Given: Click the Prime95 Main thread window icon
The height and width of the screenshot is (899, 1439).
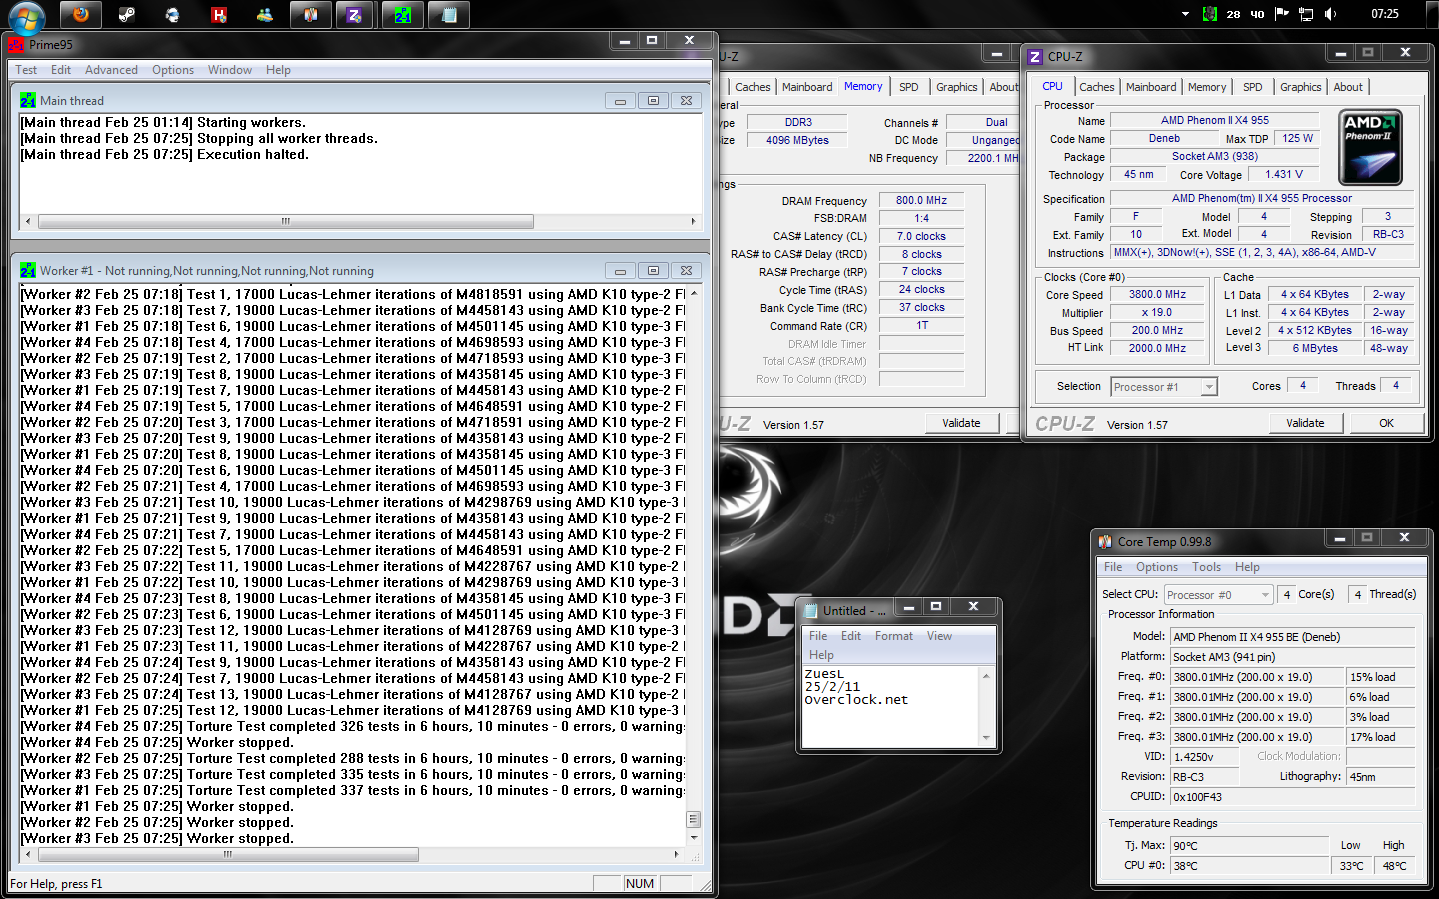Looking at the screenshot, I should (x=28, y=100).
